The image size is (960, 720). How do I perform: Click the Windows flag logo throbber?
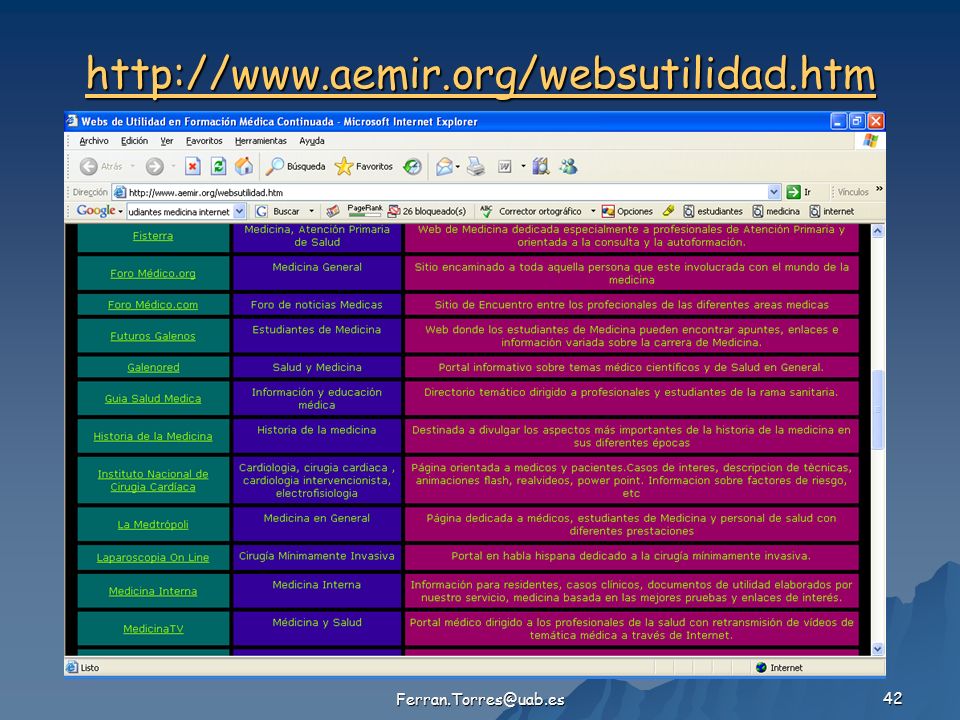[x=870, y=141]
